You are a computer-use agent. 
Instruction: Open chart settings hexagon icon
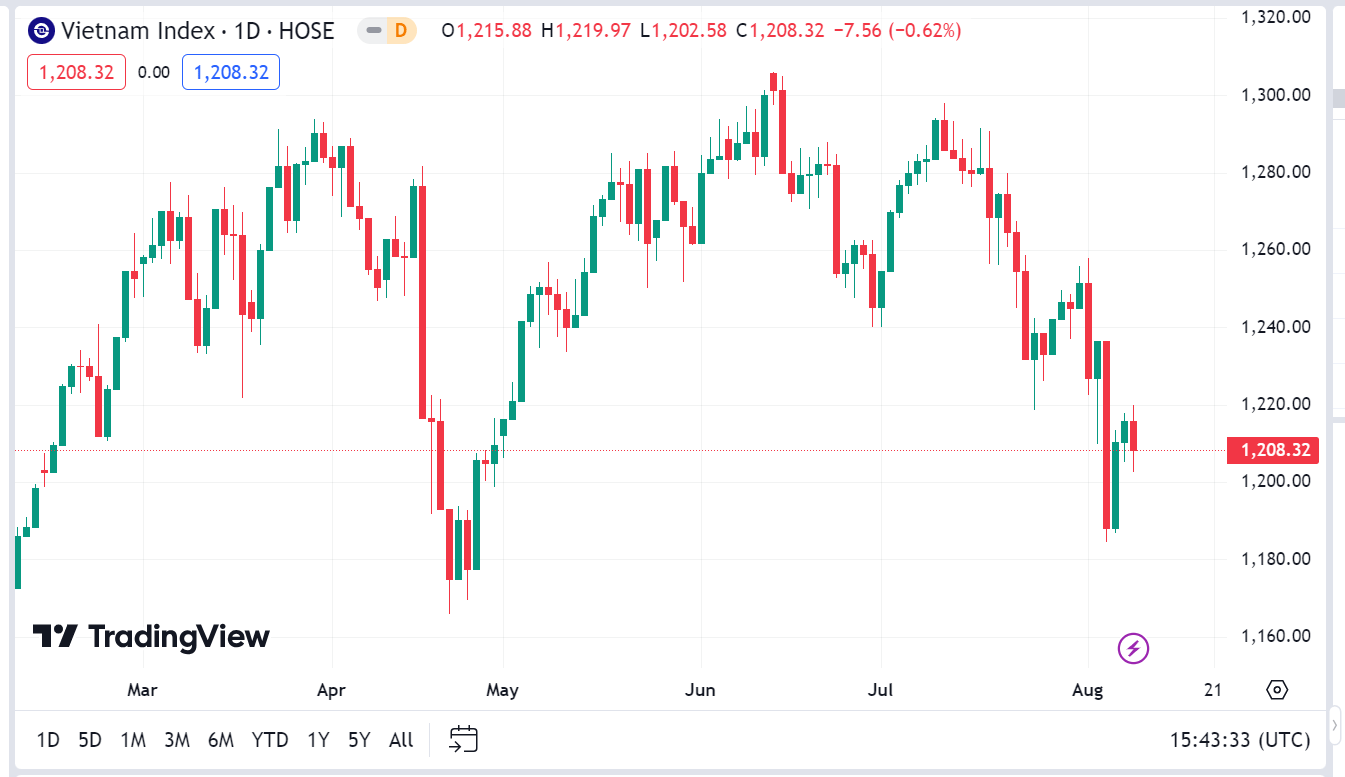1277,690
